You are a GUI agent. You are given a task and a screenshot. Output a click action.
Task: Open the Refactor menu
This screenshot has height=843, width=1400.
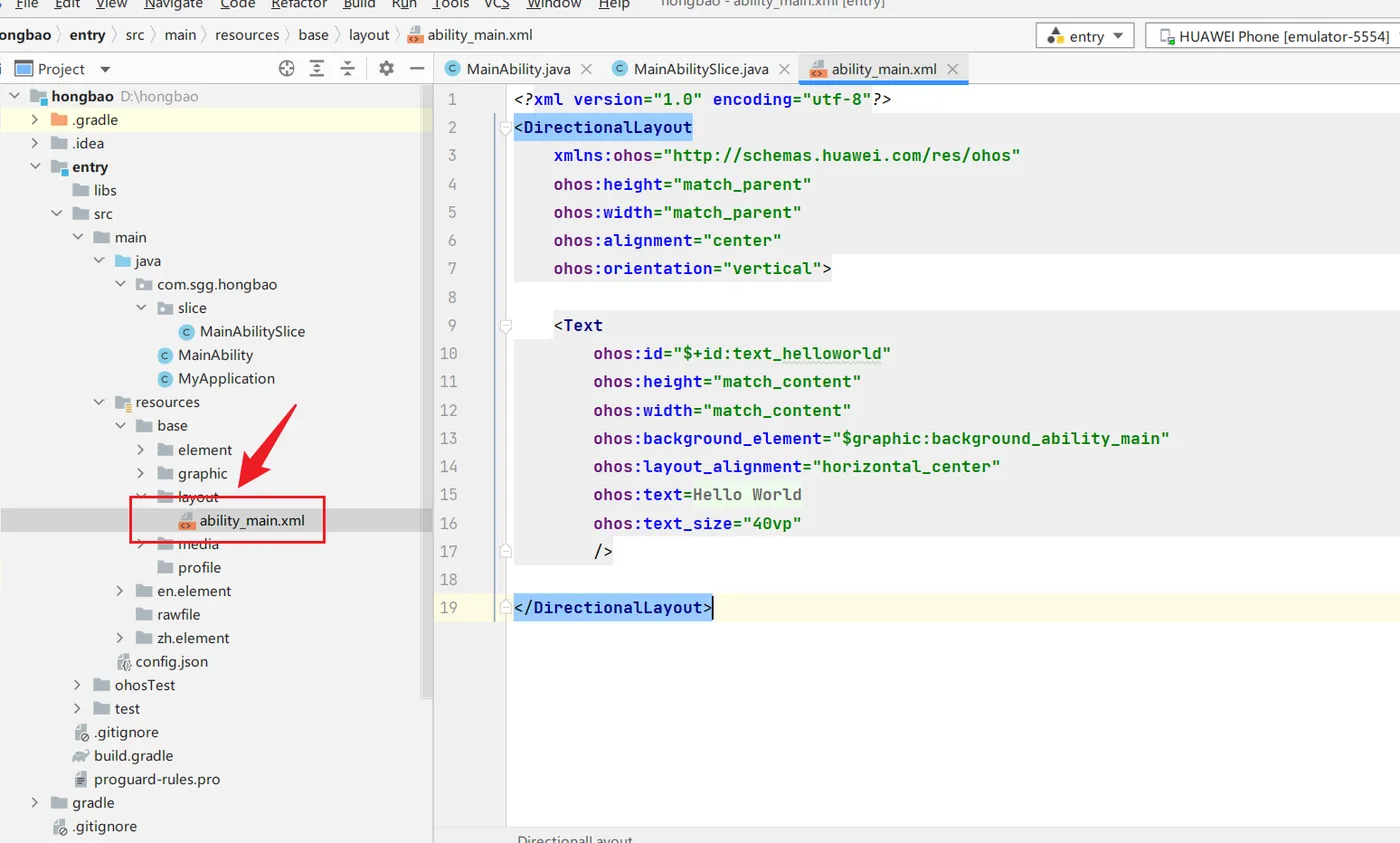coord(299,4)
